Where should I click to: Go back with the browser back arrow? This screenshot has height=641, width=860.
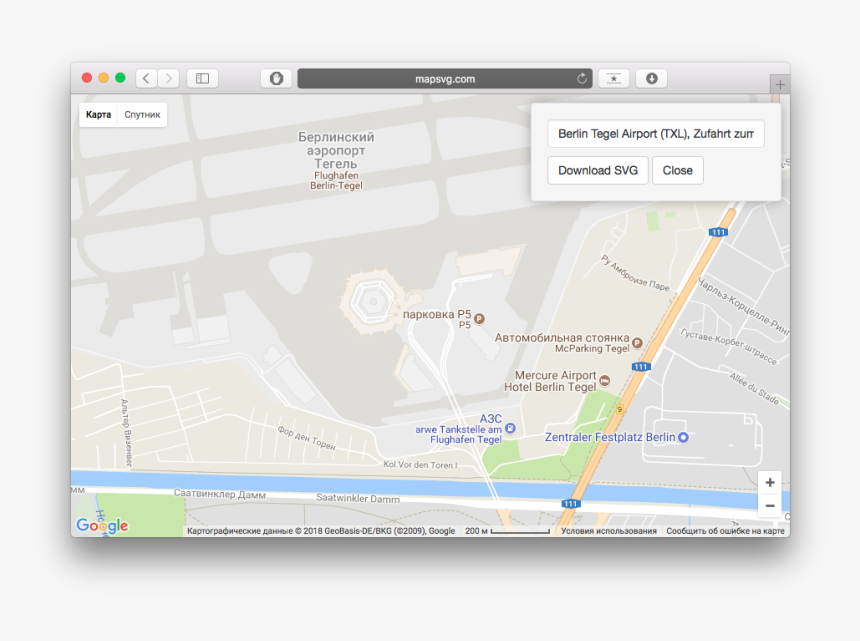click(146, 78)
